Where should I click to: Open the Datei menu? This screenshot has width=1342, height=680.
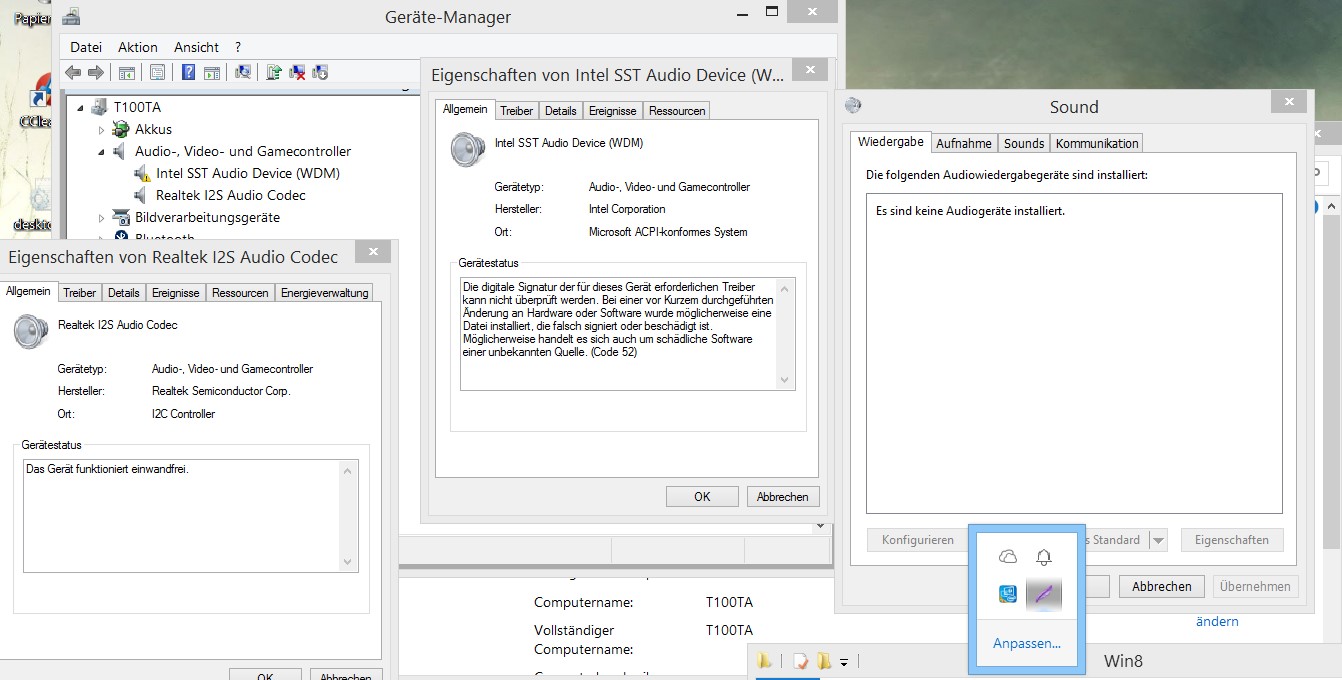86,47
